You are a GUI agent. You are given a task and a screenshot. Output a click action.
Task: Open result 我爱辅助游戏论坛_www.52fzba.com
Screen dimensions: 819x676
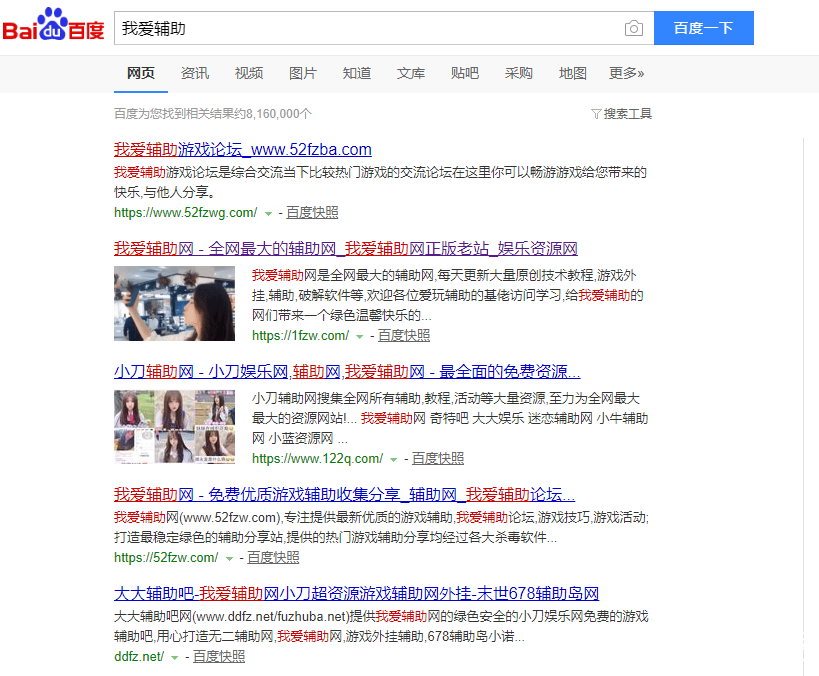243,150
